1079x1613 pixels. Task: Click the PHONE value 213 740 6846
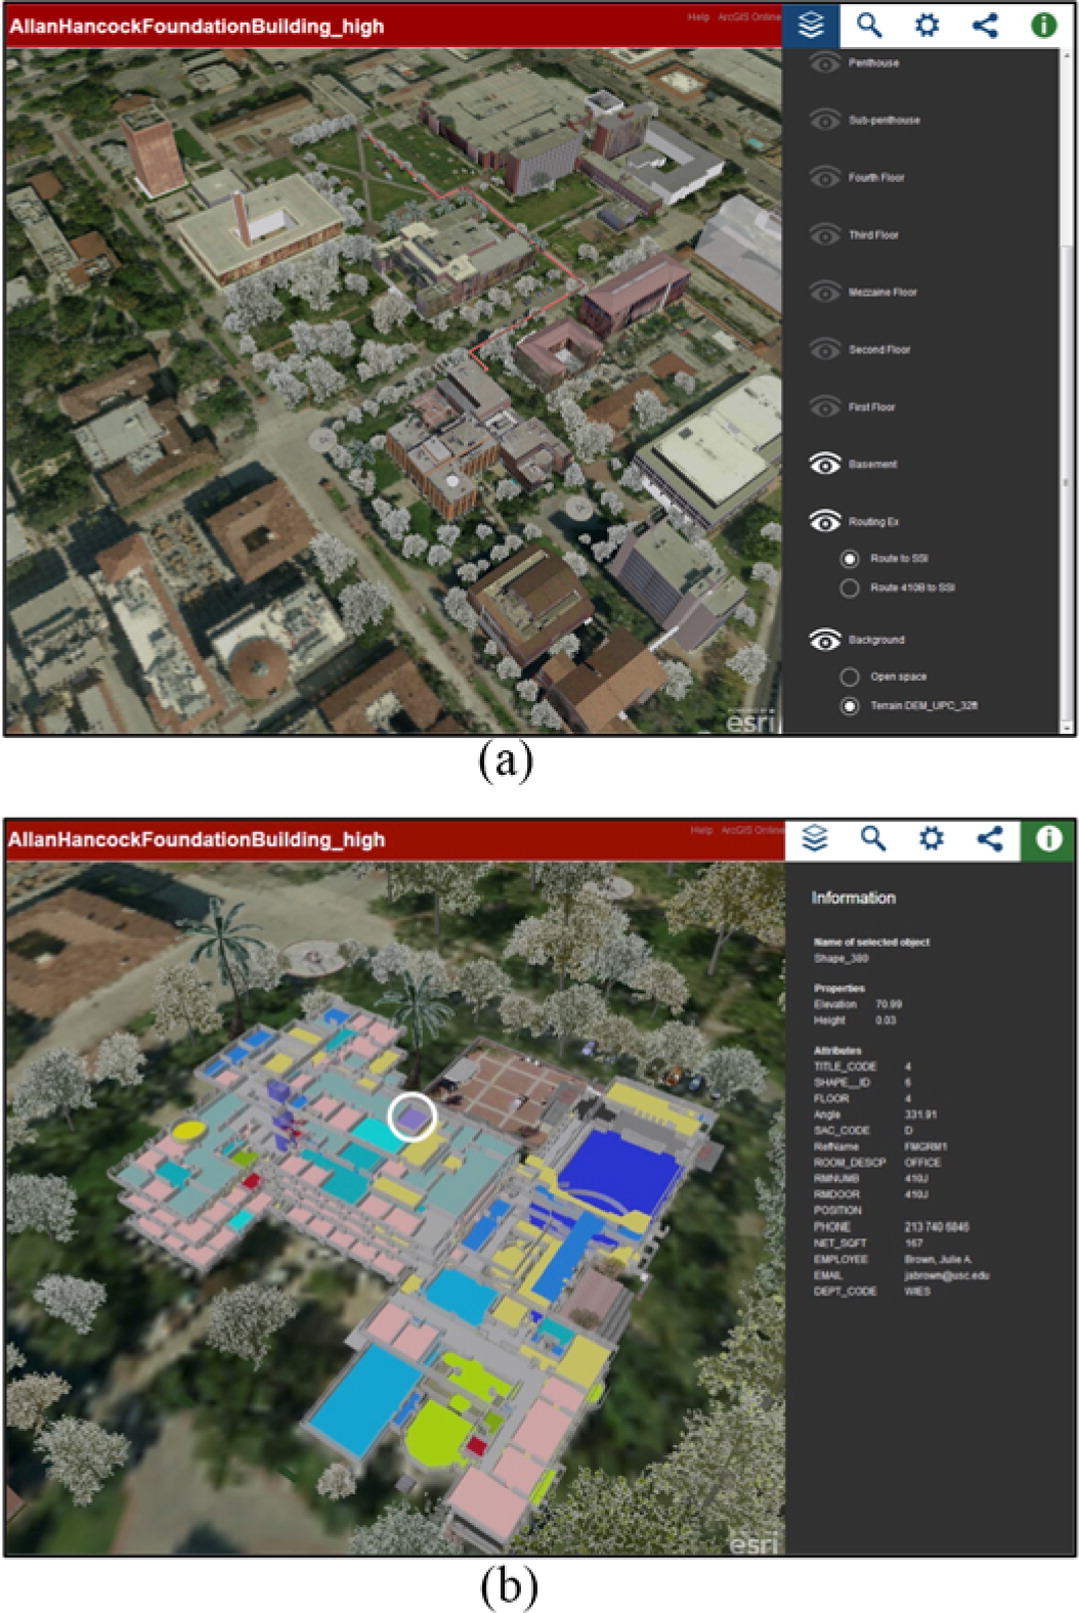pos(936,1227)
